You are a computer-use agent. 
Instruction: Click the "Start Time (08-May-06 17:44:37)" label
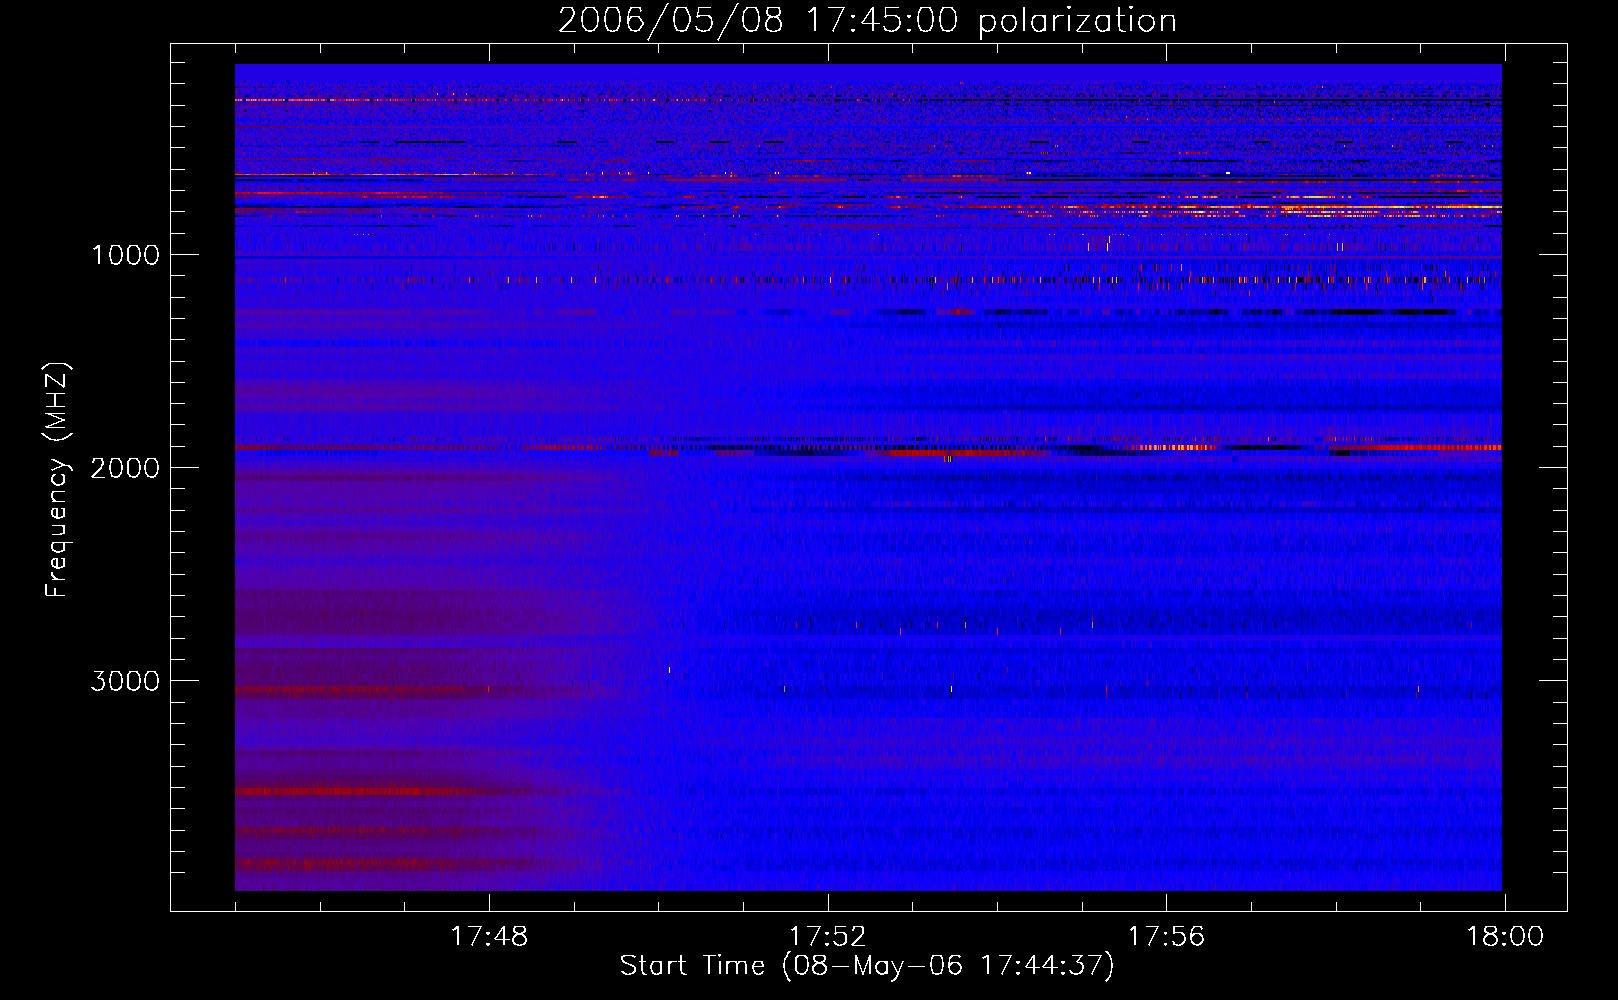[867, 966]
